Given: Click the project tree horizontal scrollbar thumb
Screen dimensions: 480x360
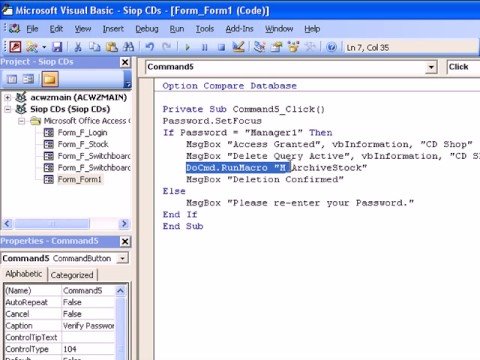Looking at the screenshot, I should [52, 223].
